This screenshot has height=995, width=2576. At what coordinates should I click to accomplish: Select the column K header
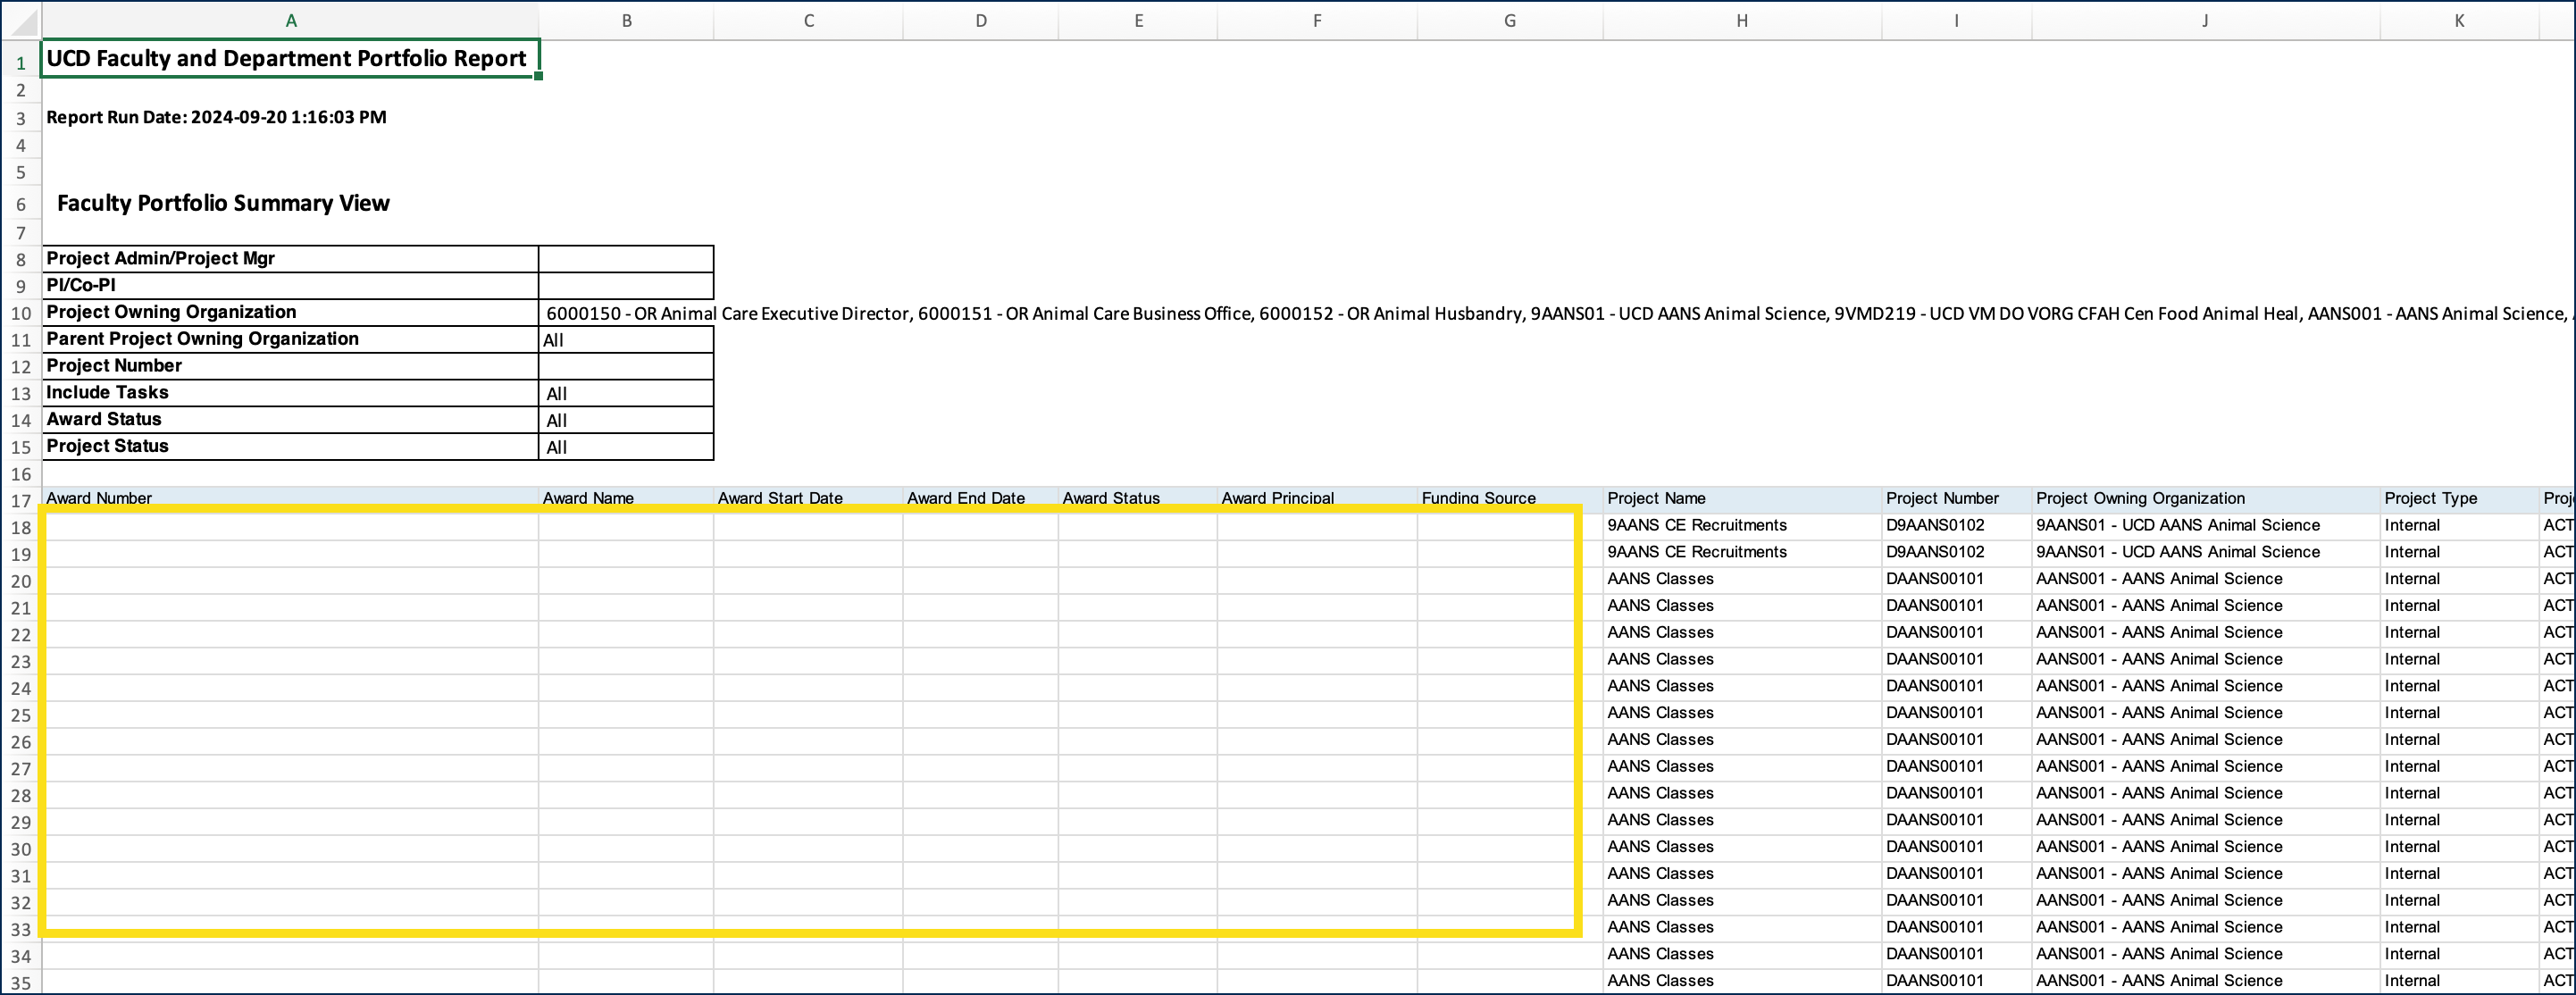pos(2458,20)
